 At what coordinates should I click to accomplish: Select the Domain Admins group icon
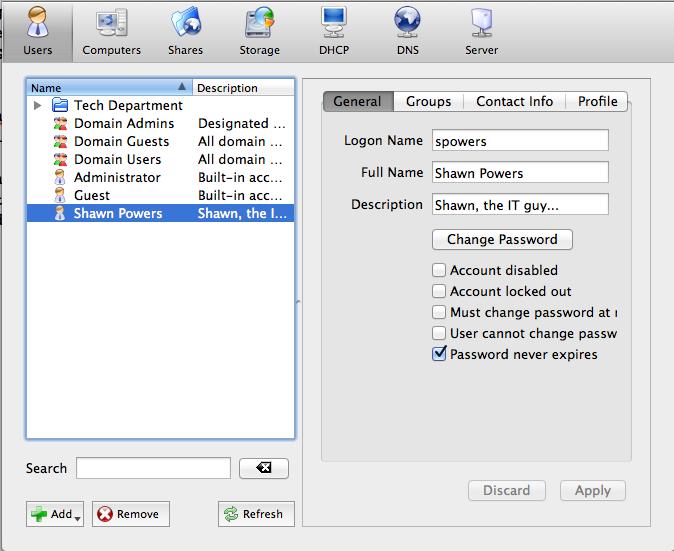pyautogui.click(x=59, y=124)
